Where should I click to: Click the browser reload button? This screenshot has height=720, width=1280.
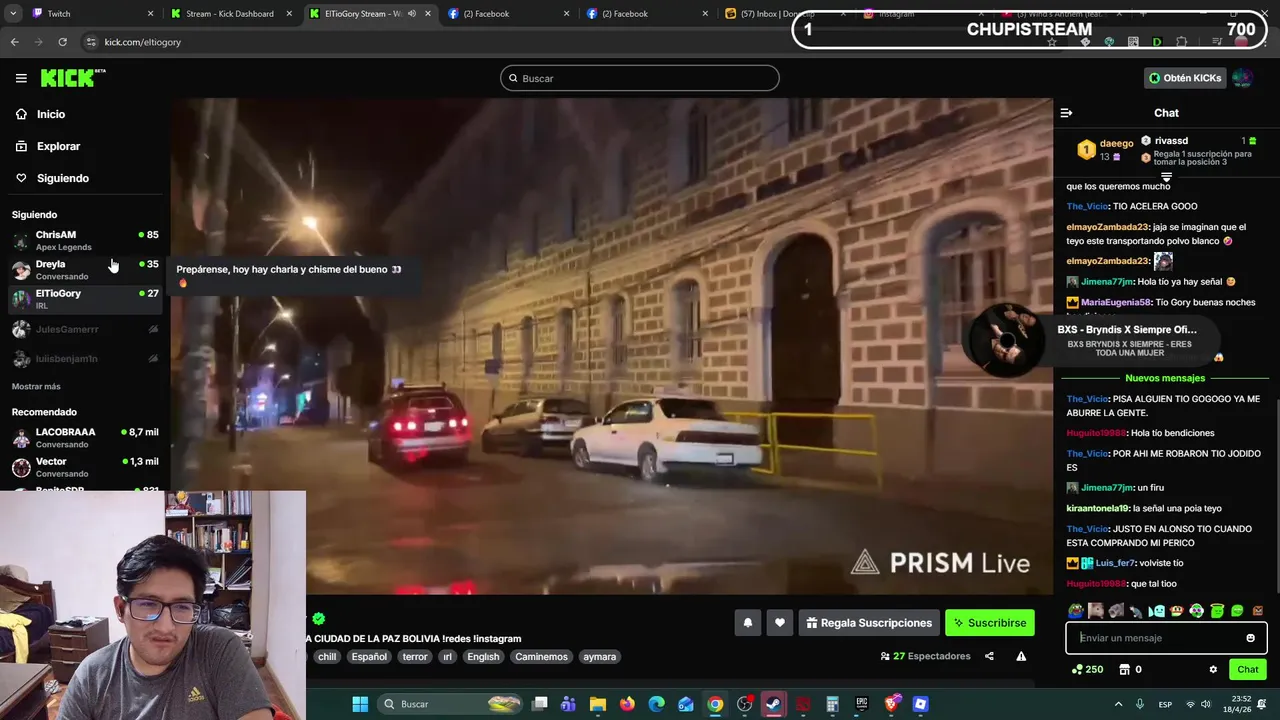[62, 42]
